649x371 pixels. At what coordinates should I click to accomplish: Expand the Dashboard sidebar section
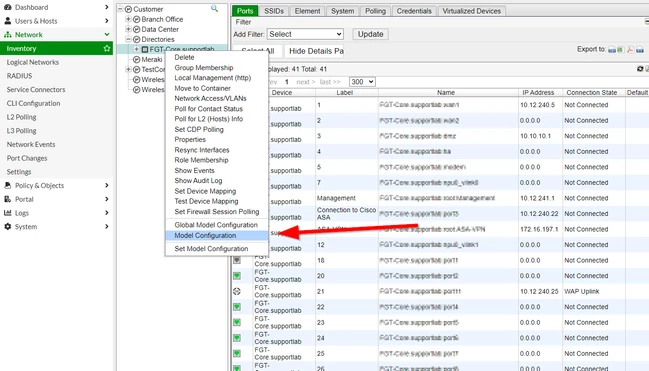pos(107,7)
